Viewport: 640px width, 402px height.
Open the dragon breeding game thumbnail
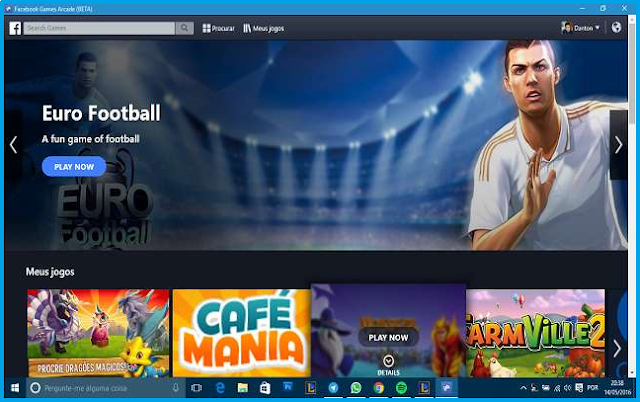pyautogui.click(x=98, y=333)
